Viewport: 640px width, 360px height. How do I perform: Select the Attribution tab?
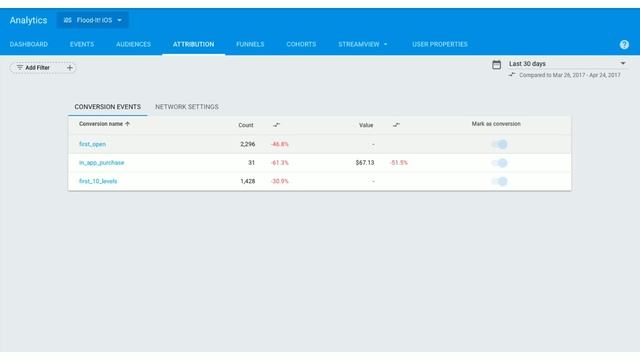tap(193, 44)
